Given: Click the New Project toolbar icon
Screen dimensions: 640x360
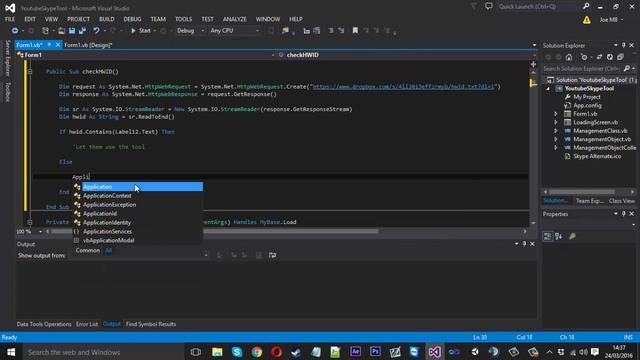Looking at the screenshot, I should 45,31.
